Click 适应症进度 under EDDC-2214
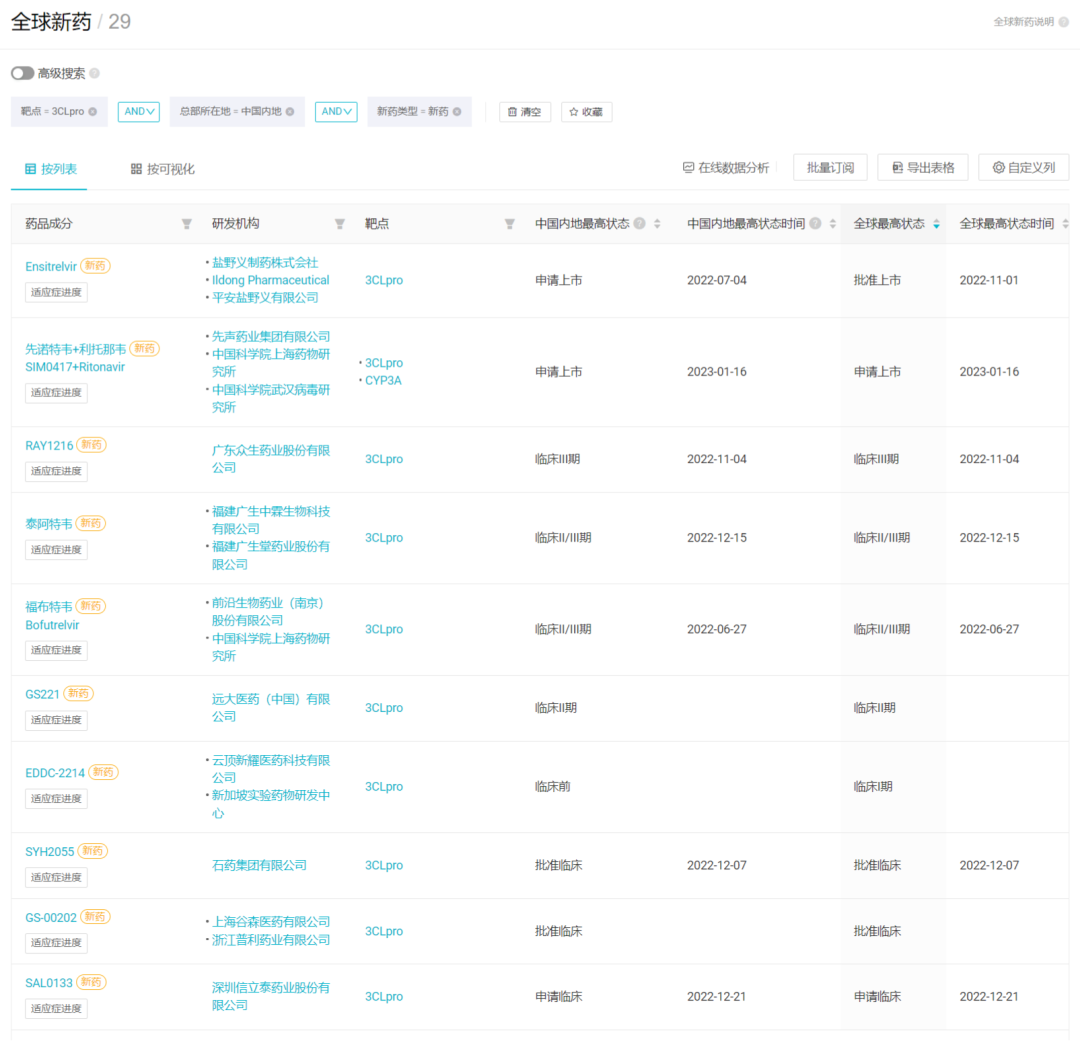The height and width of the screenshot is (1041, 1080). (56, 798)
